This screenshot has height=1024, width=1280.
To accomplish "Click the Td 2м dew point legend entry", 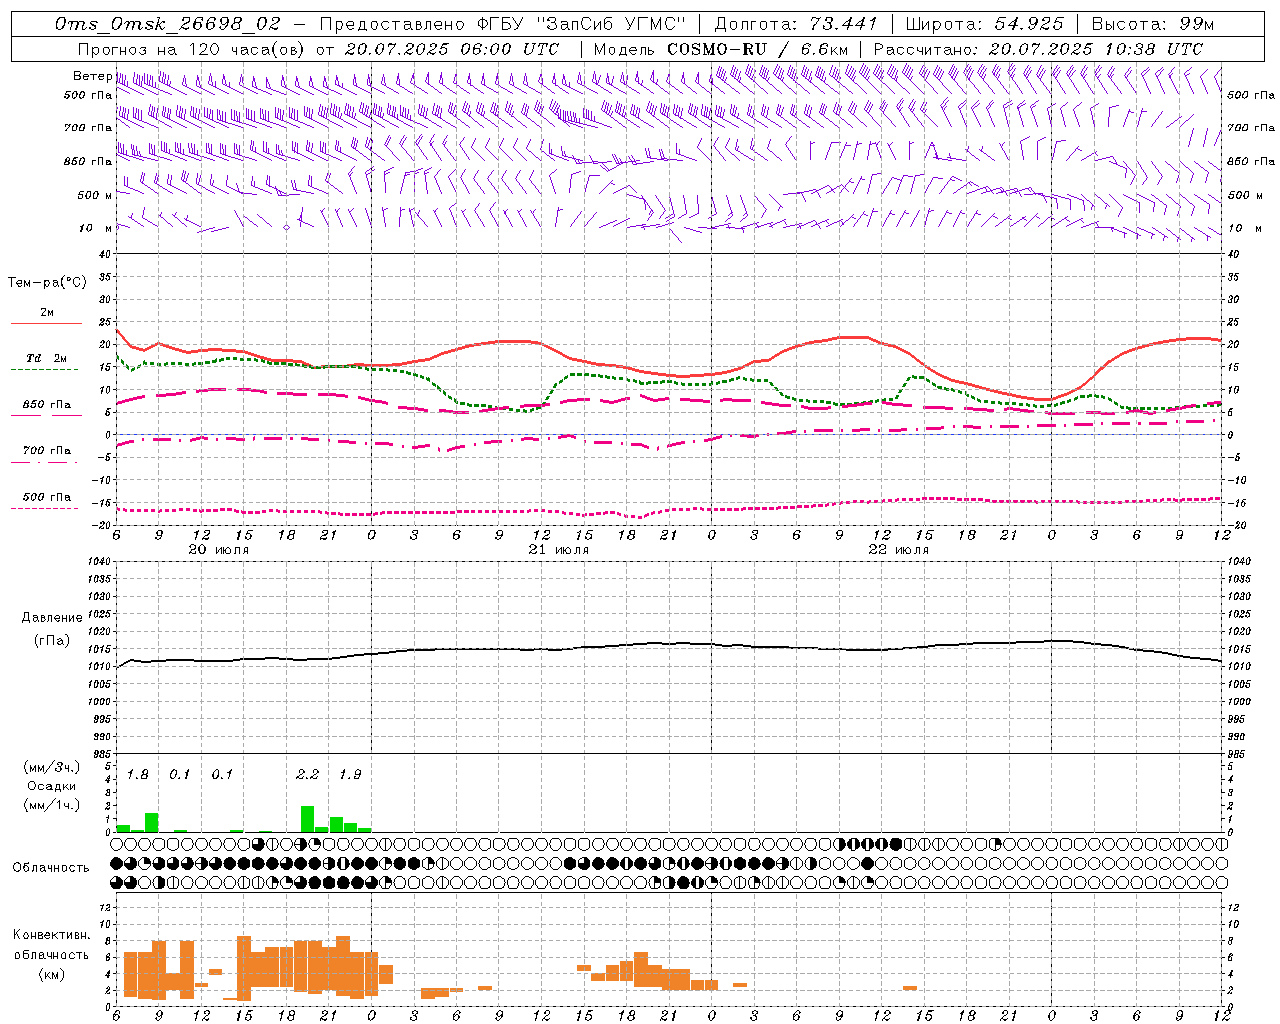I will [x=46, y=358].
